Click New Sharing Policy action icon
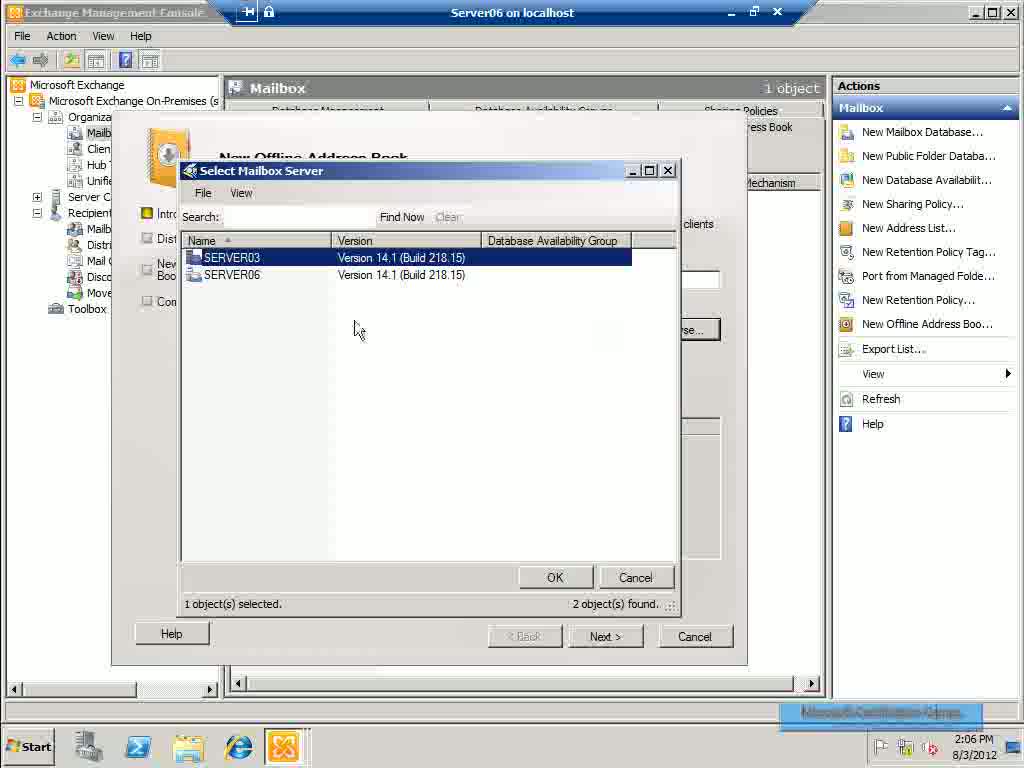 click(847, 204)
